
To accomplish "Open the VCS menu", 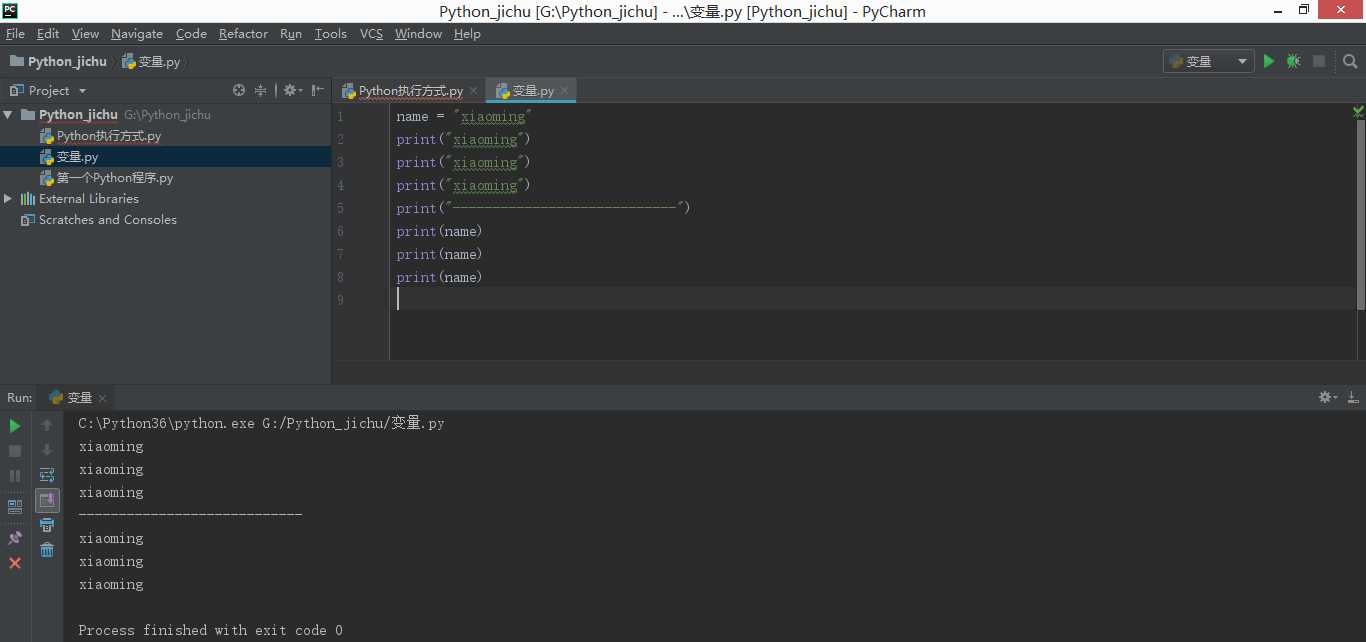I will [x=371, y=33].
